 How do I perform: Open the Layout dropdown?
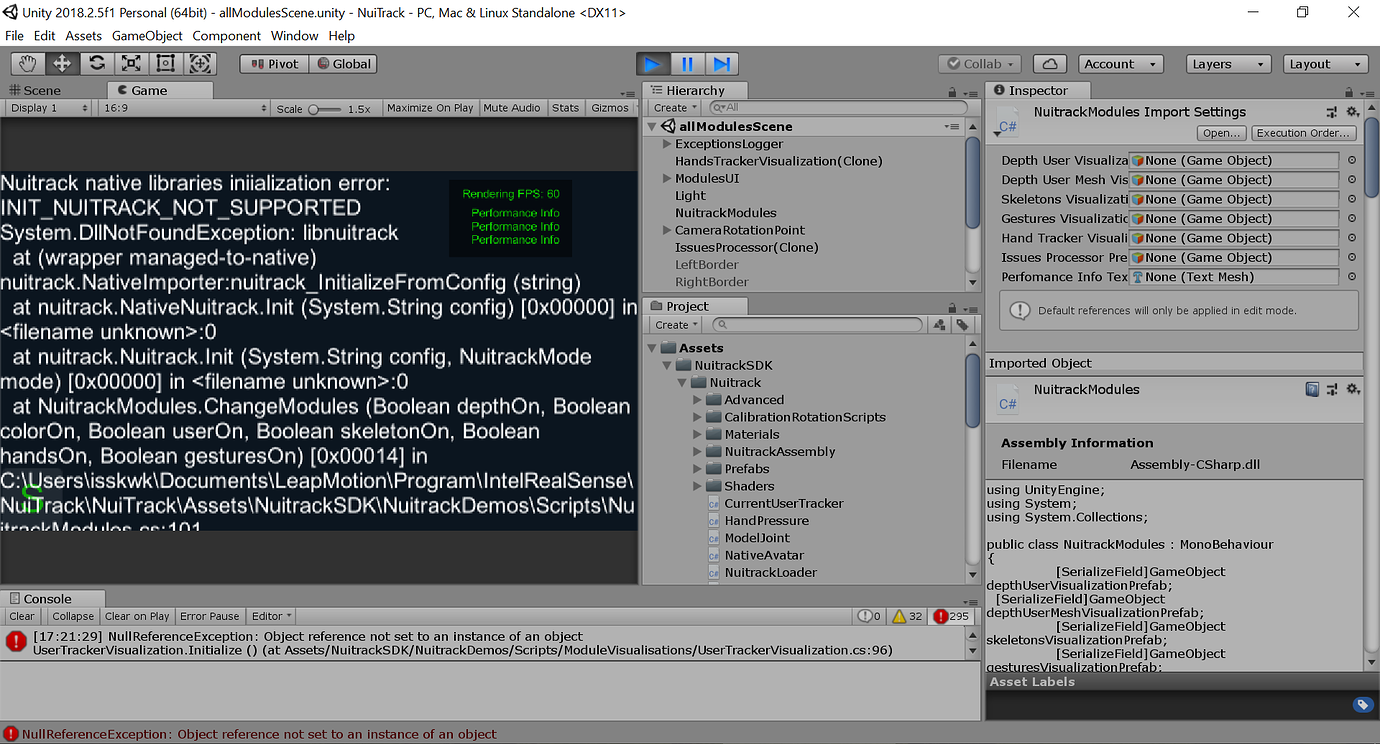(x=1325, y=63)
